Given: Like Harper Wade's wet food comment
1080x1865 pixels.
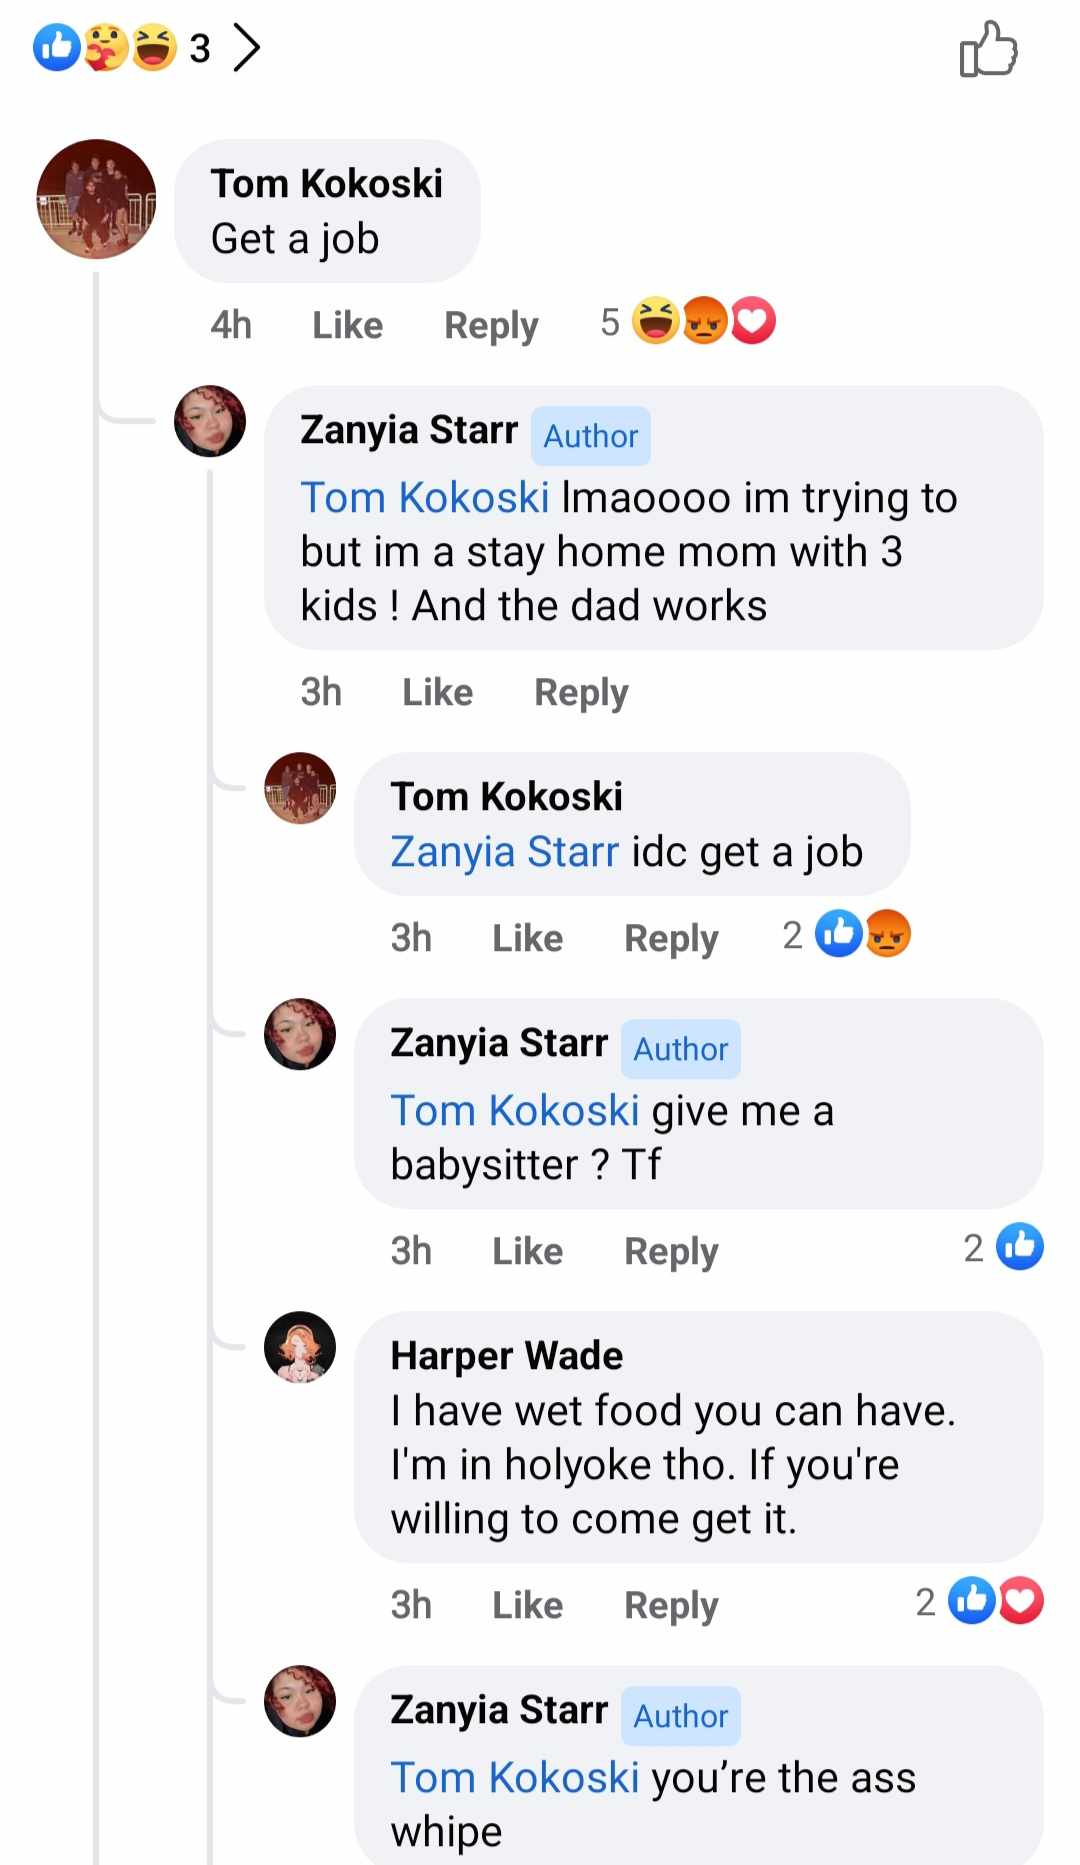Looking at the screenshot, I should (x=527, y=1605).
